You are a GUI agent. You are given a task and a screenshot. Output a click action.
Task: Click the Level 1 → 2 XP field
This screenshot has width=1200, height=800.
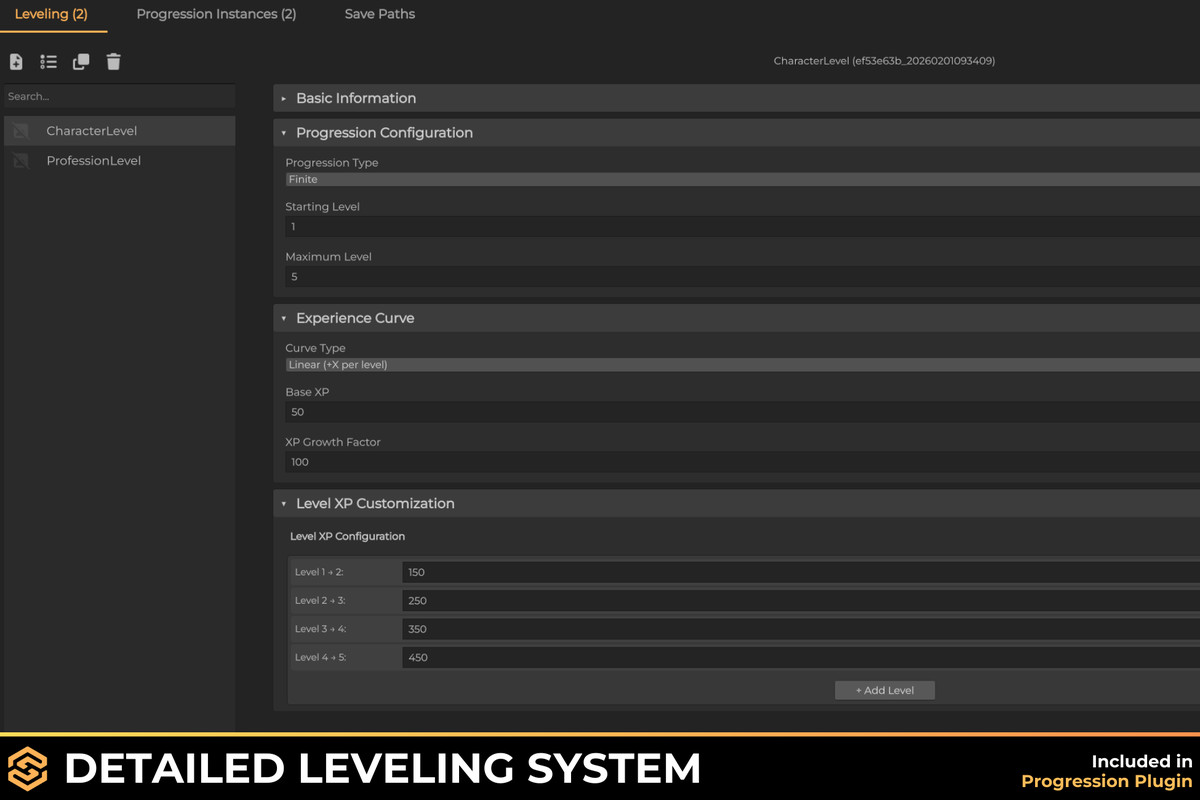(x=801, y=572)
